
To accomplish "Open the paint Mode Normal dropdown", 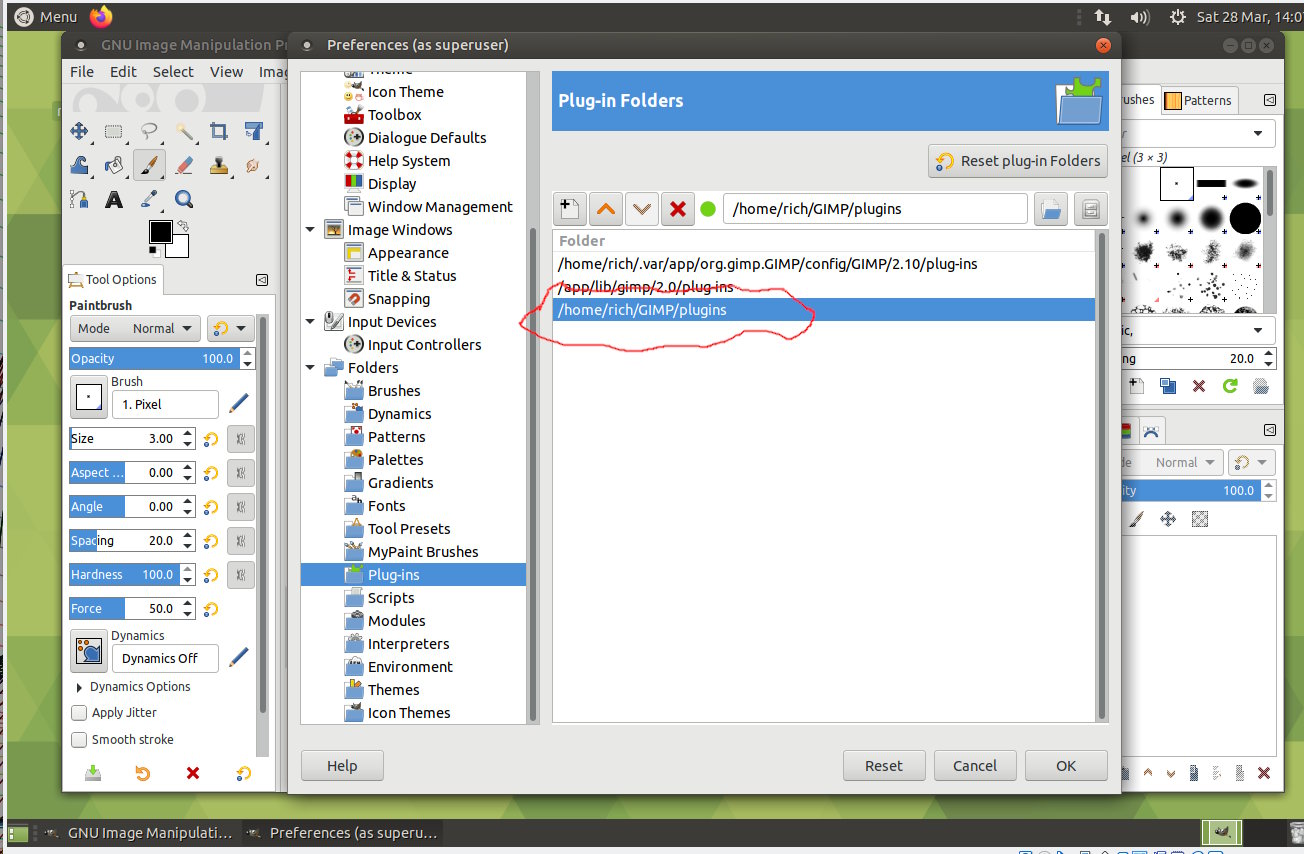I will tap(135, 328).
